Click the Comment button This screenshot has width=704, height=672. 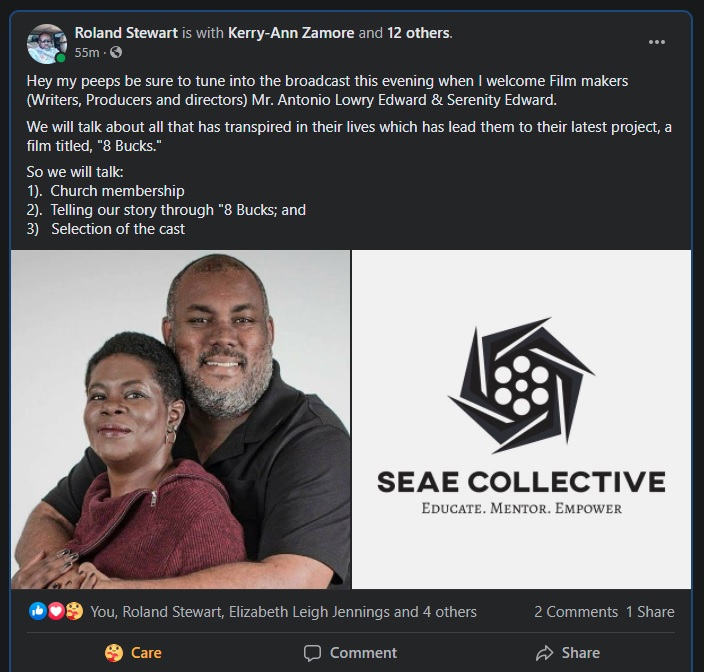point(350,653)
